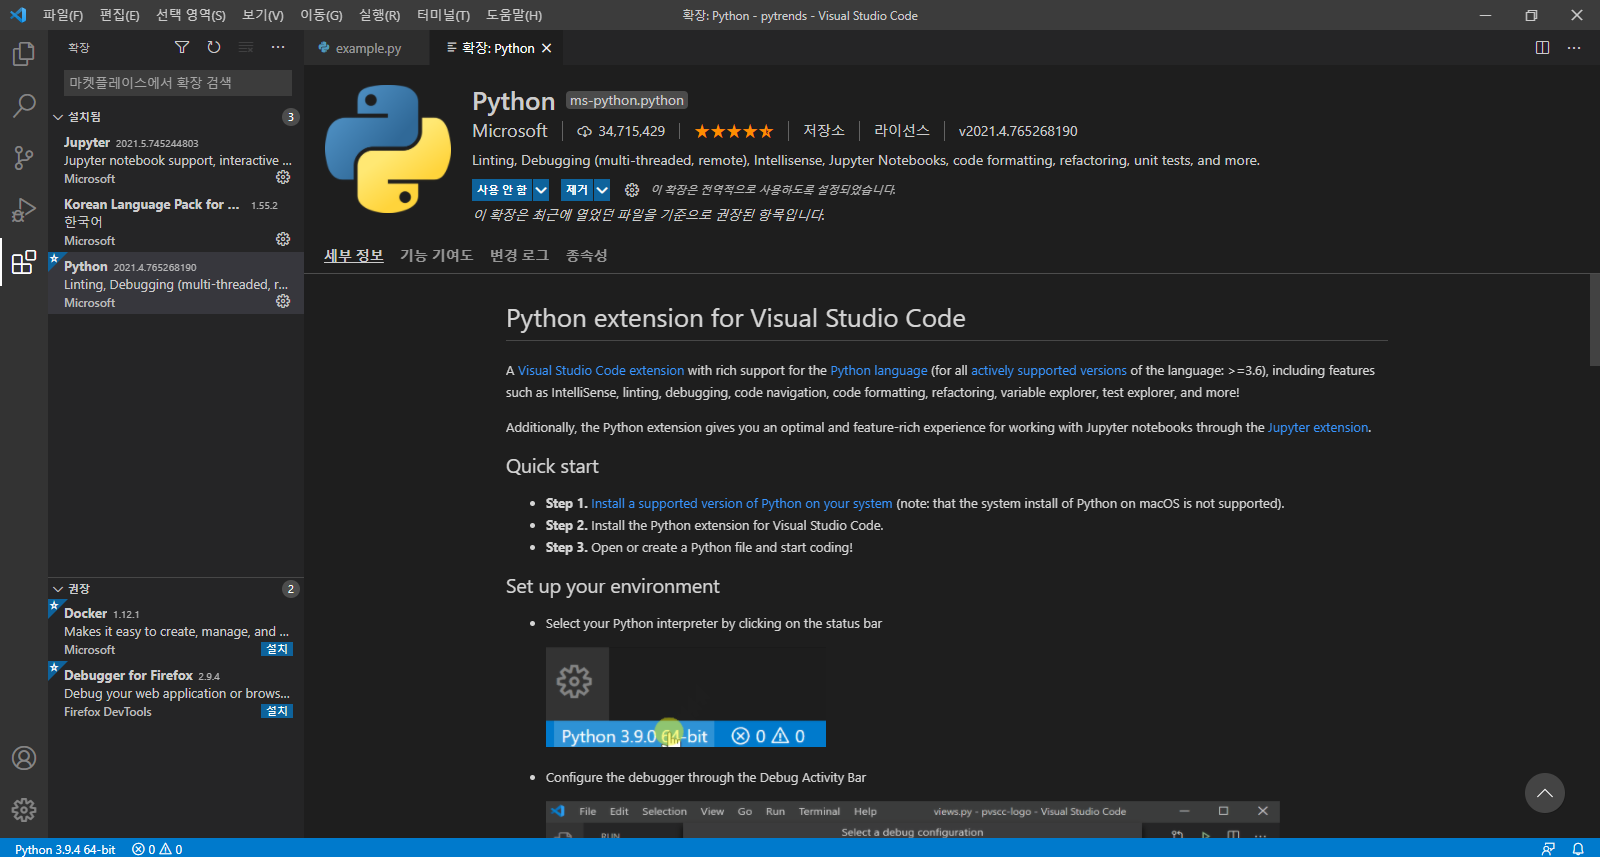Viewport: 1600px width, 857px height.
Task: Click the five-star rating
Action: [734, 131]
